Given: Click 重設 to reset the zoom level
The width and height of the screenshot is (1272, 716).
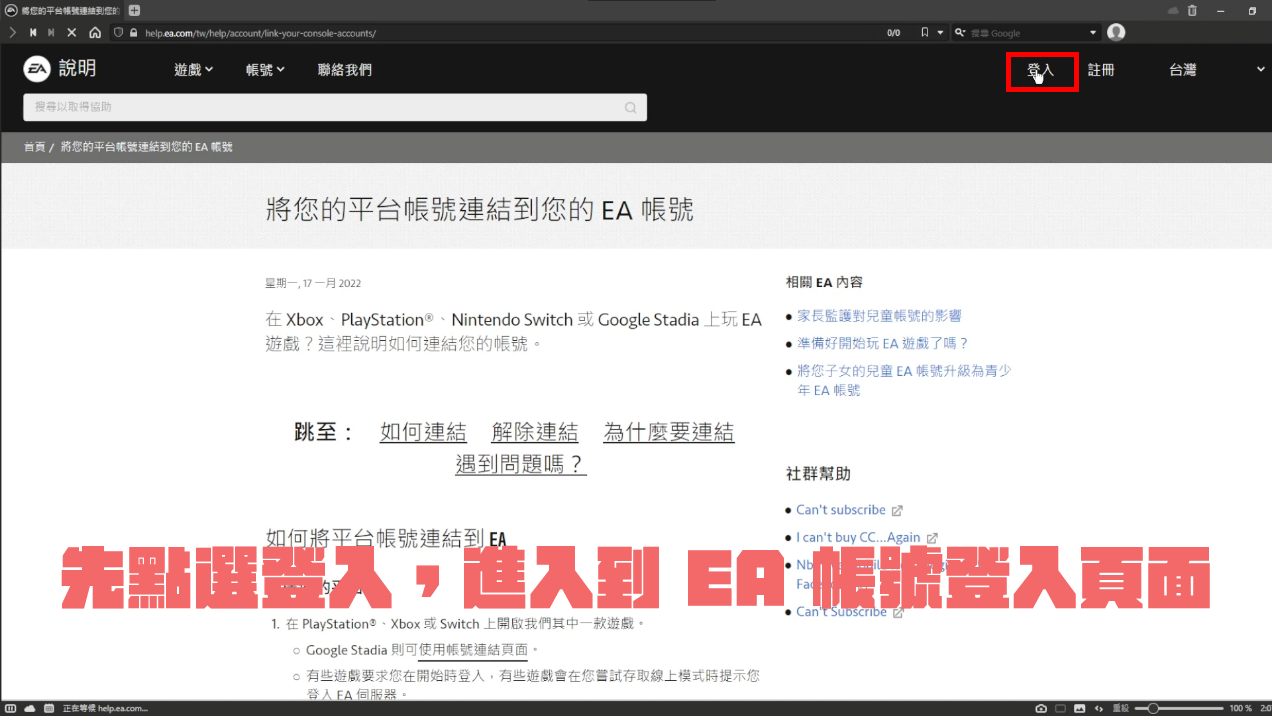Looking at the screenshot, I should [1121, 708].
